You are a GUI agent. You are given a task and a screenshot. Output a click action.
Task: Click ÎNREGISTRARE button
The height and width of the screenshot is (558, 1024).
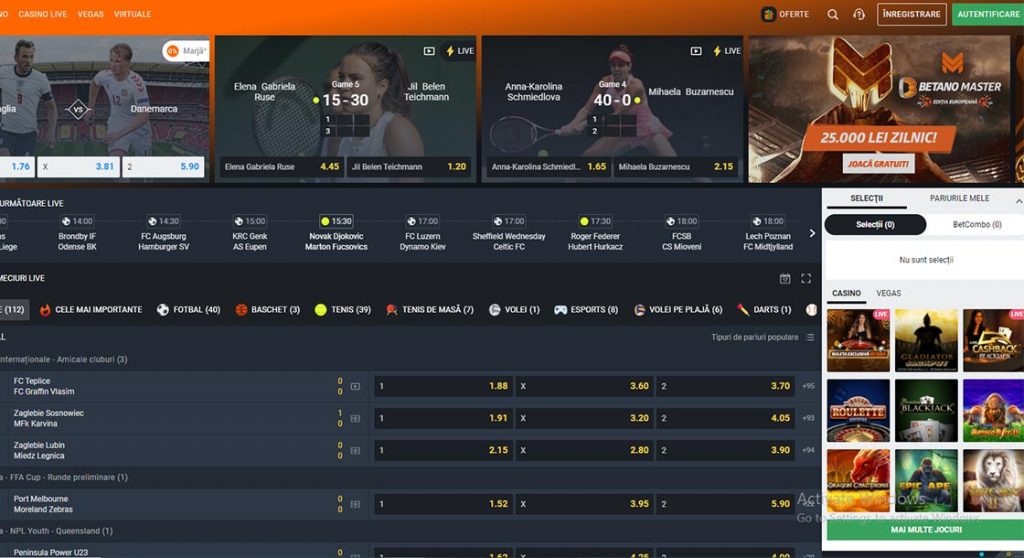click(x=912, y=14)
